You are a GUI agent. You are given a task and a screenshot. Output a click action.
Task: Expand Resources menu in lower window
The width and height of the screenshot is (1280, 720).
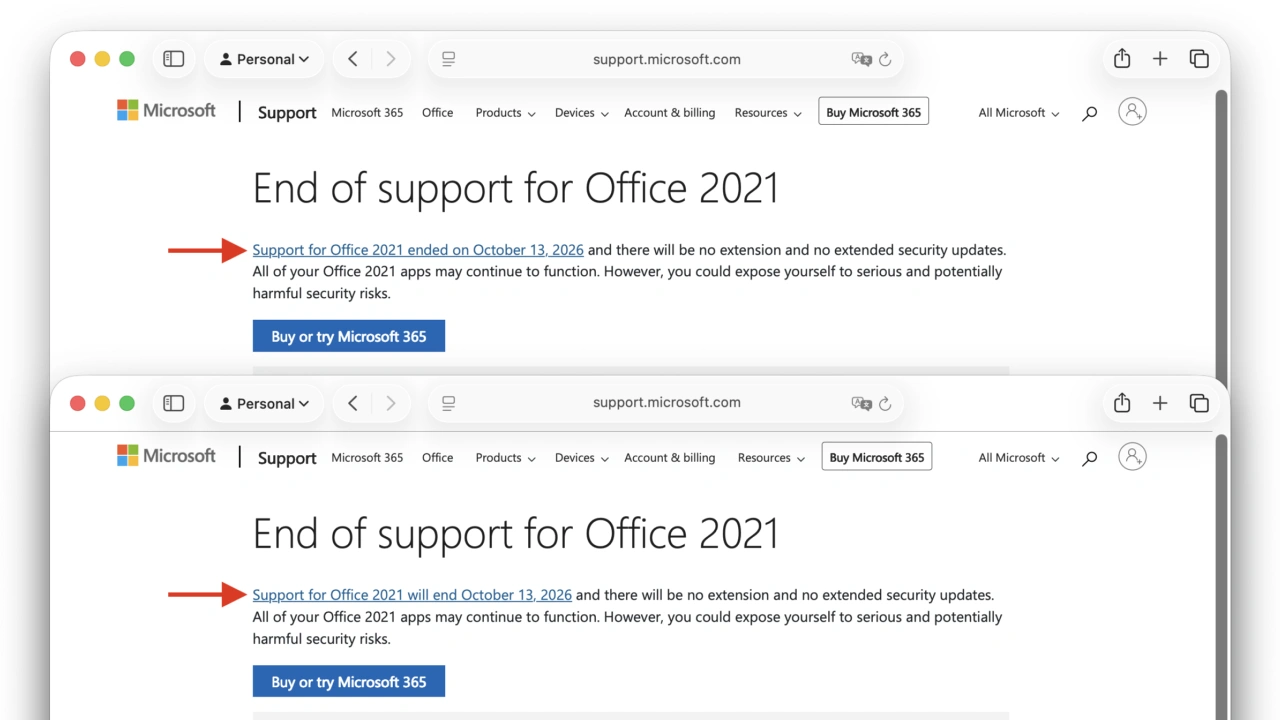[x=771, y=458]
